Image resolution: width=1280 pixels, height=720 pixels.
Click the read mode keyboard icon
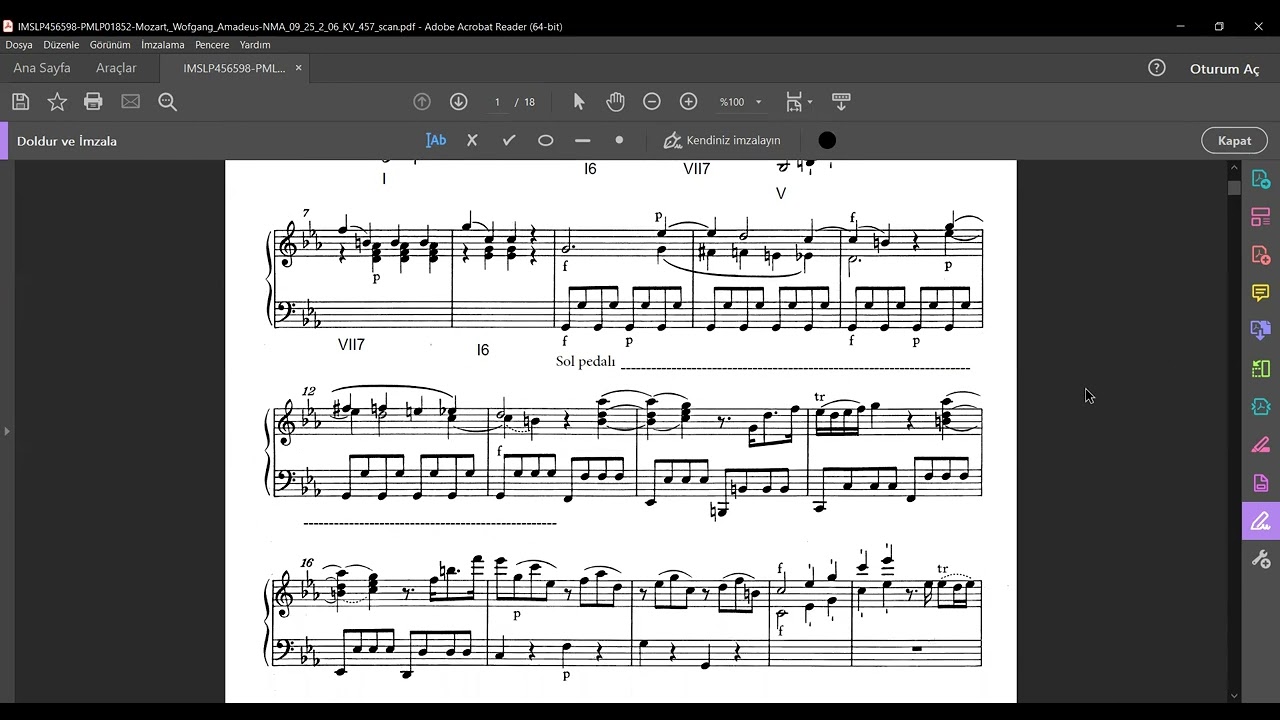point(841,102)
